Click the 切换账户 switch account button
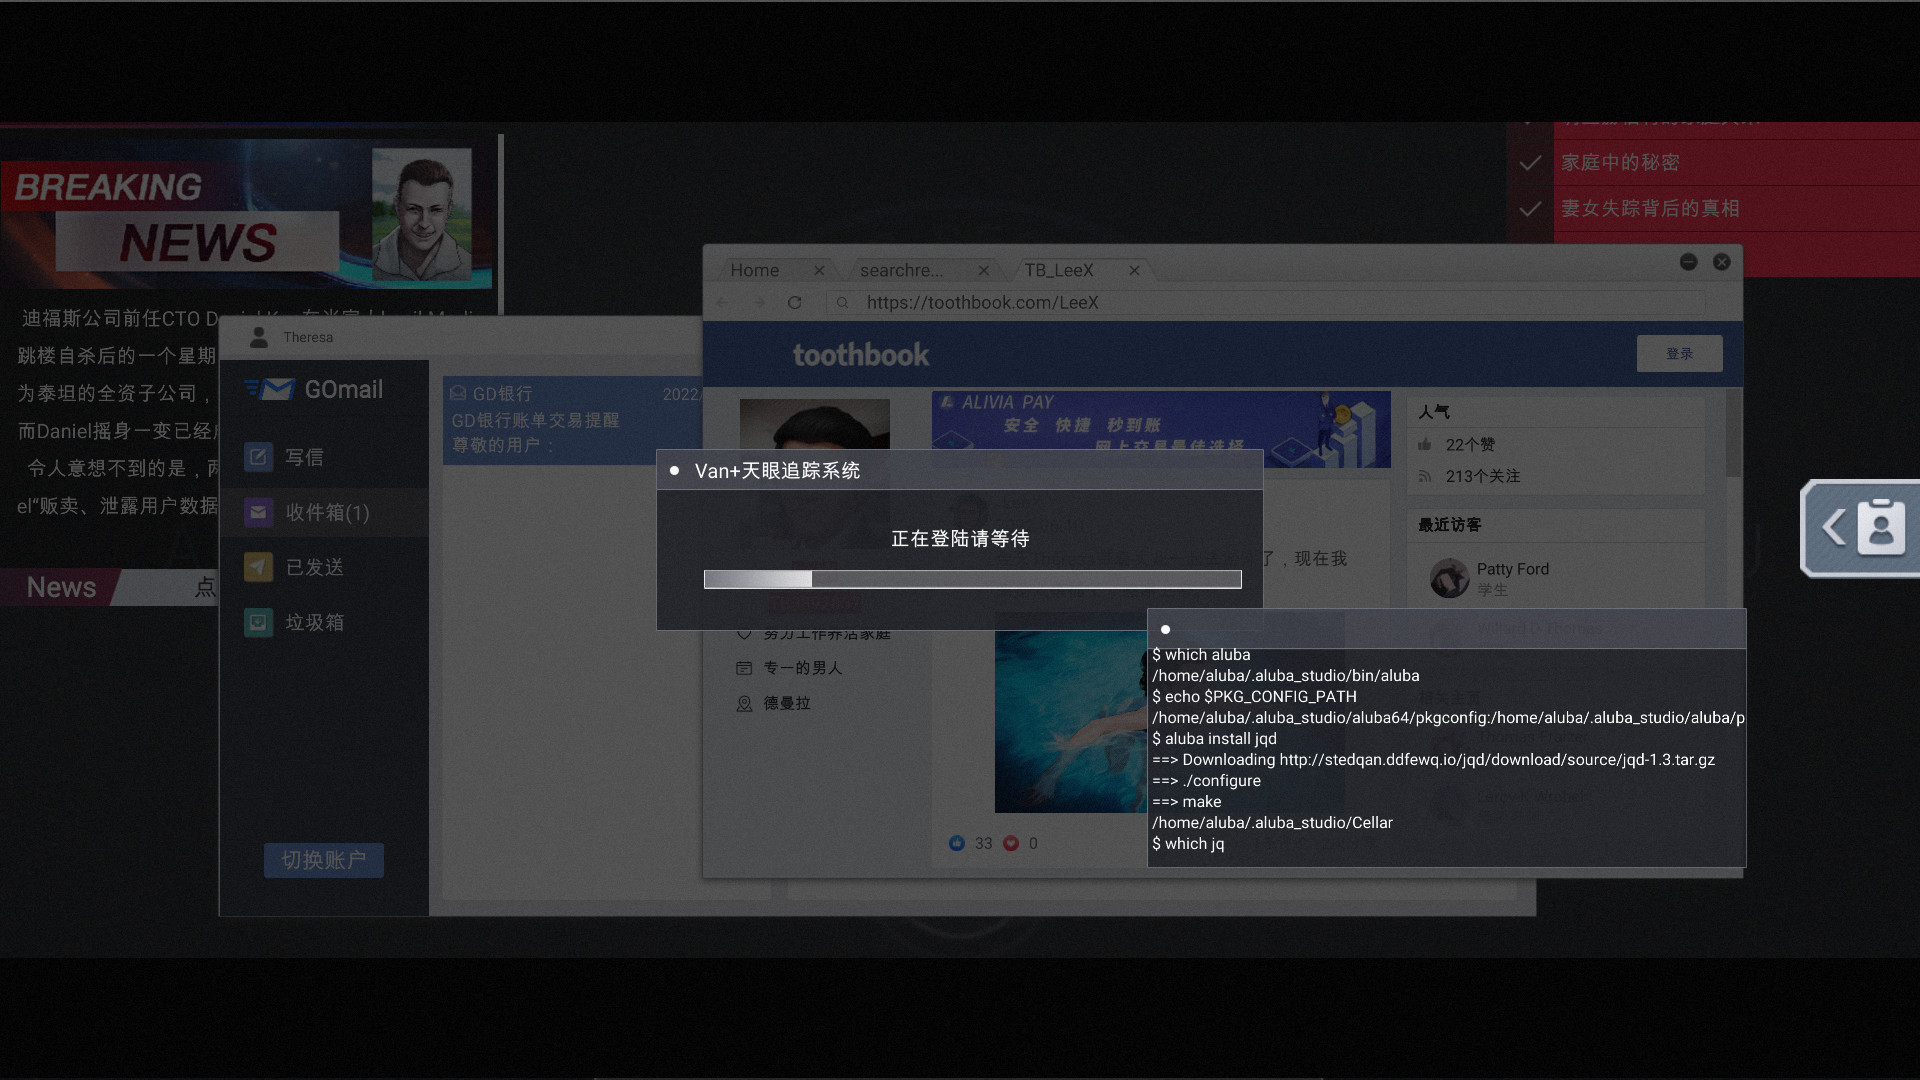This screenshot has width=1920, height=1080. coord(323,860)
